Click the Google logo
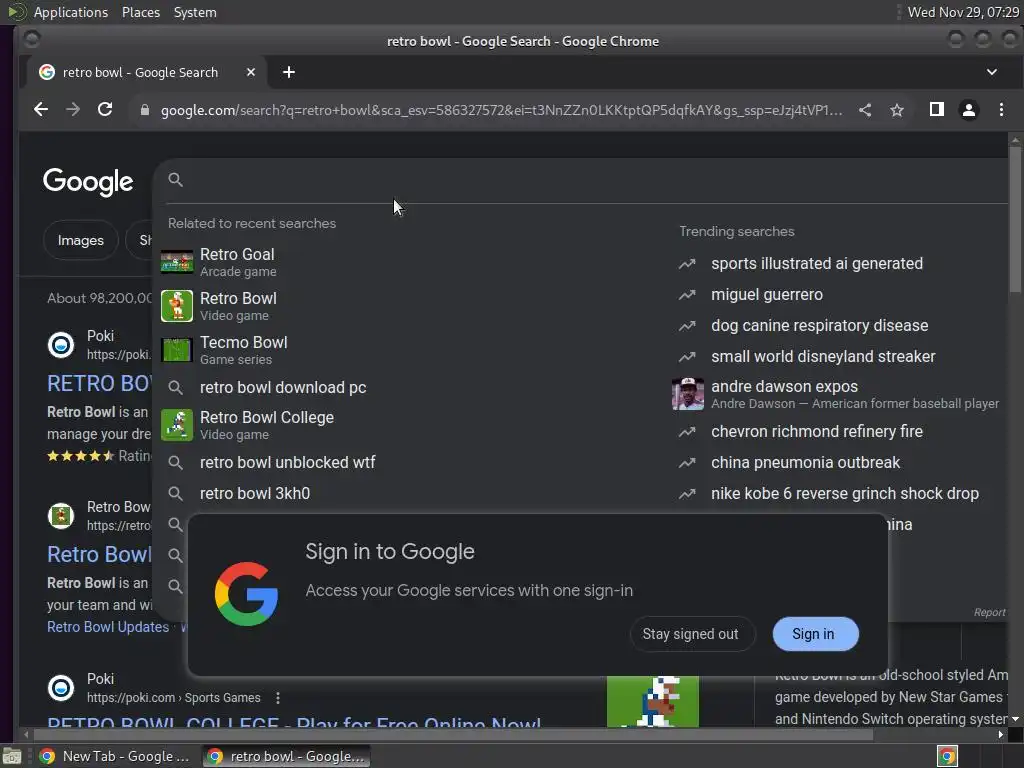Image resolution: width=1024 pixels, height=768 pixels. [x=88, y=182]
